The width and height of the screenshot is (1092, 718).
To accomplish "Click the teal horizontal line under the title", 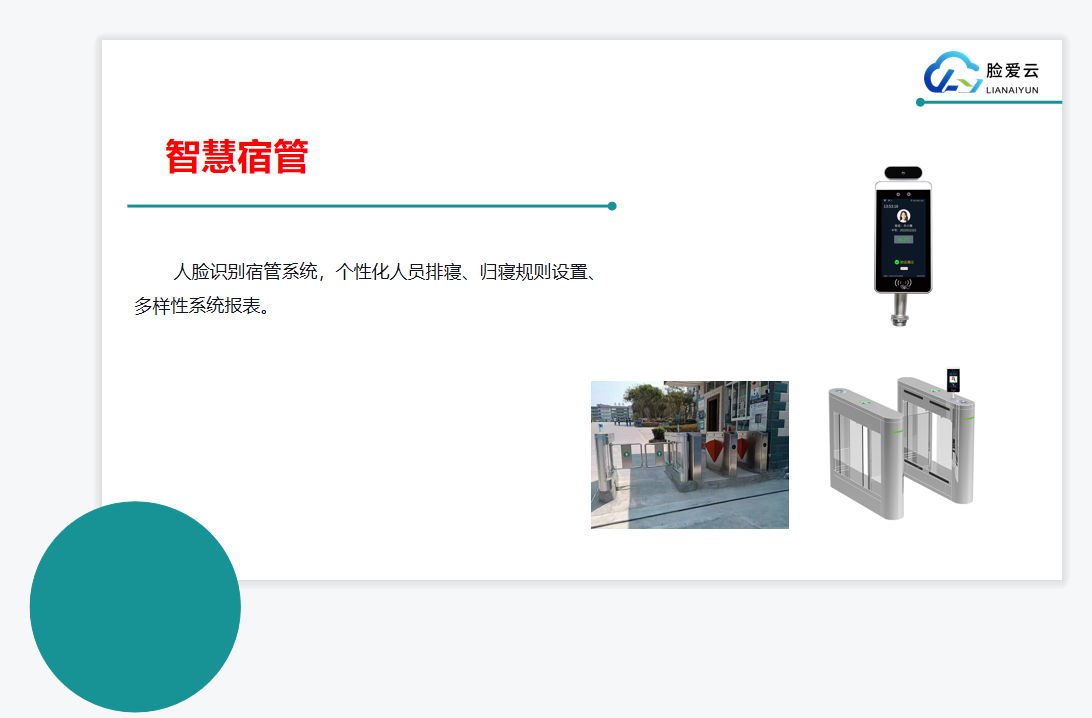I will click(368, 206).
